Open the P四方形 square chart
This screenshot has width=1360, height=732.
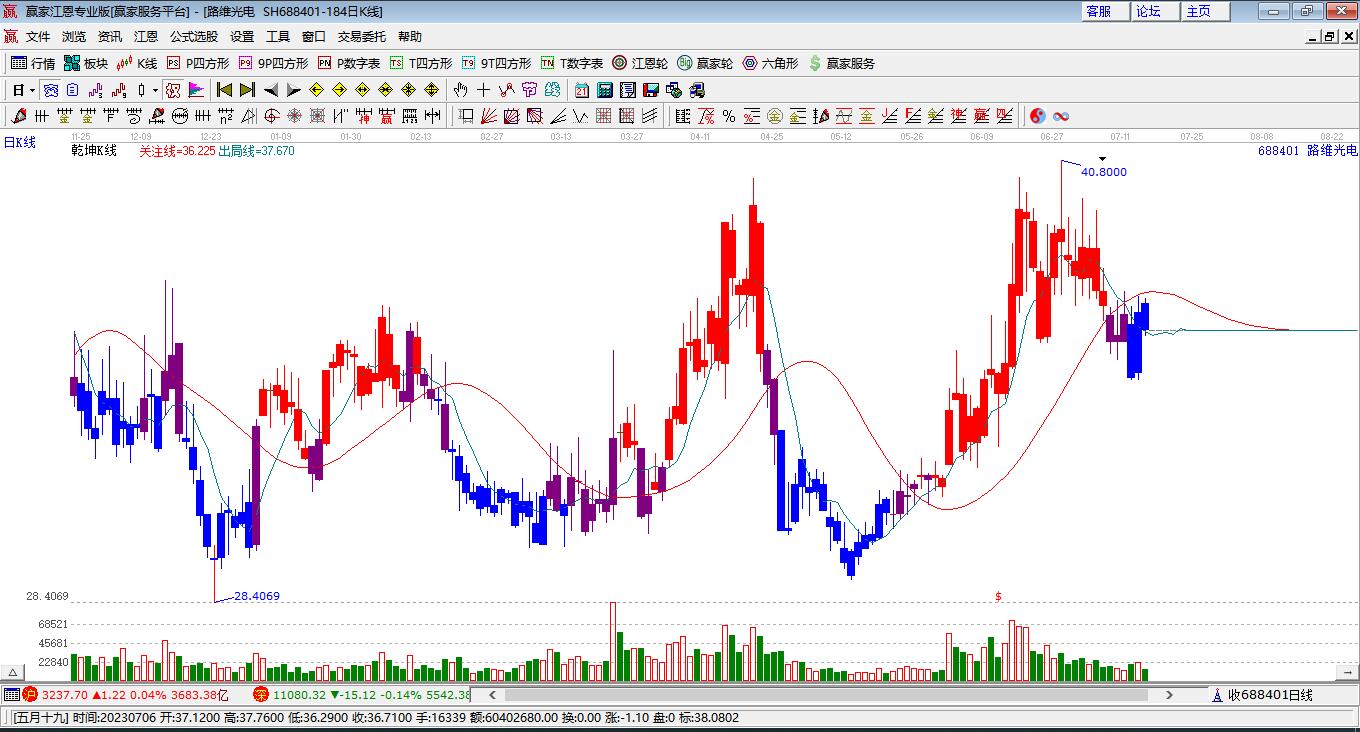(198, 63)
